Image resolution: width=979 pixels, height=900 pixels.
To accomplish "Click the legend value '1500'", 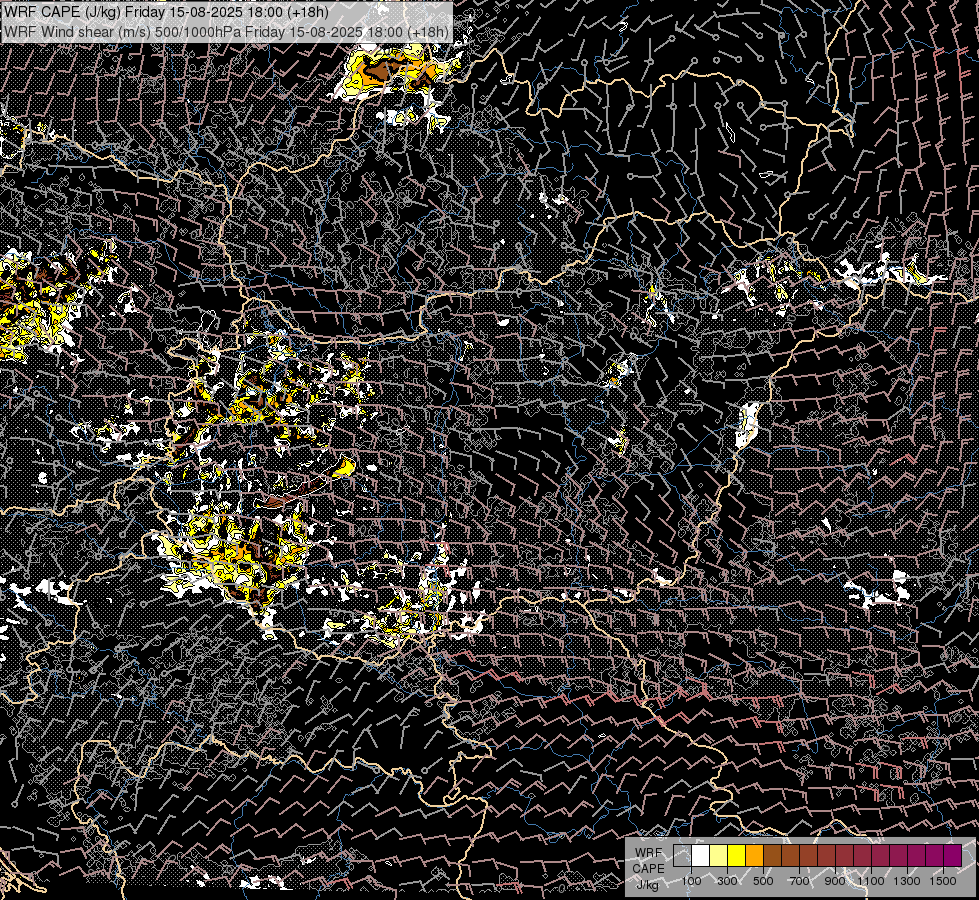I will 943,881.
